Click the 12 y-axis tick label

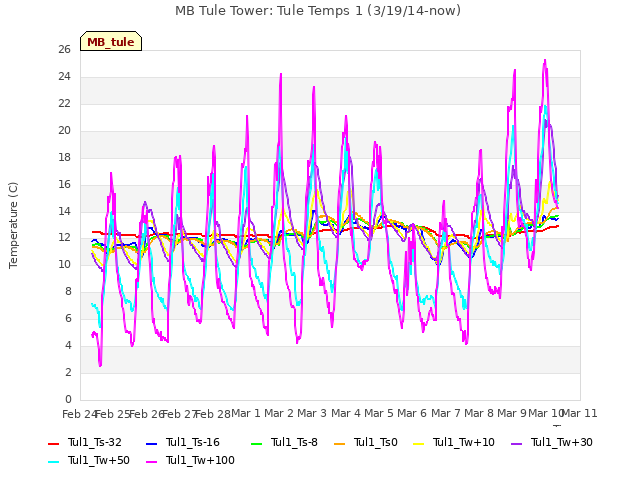point(64,238)
